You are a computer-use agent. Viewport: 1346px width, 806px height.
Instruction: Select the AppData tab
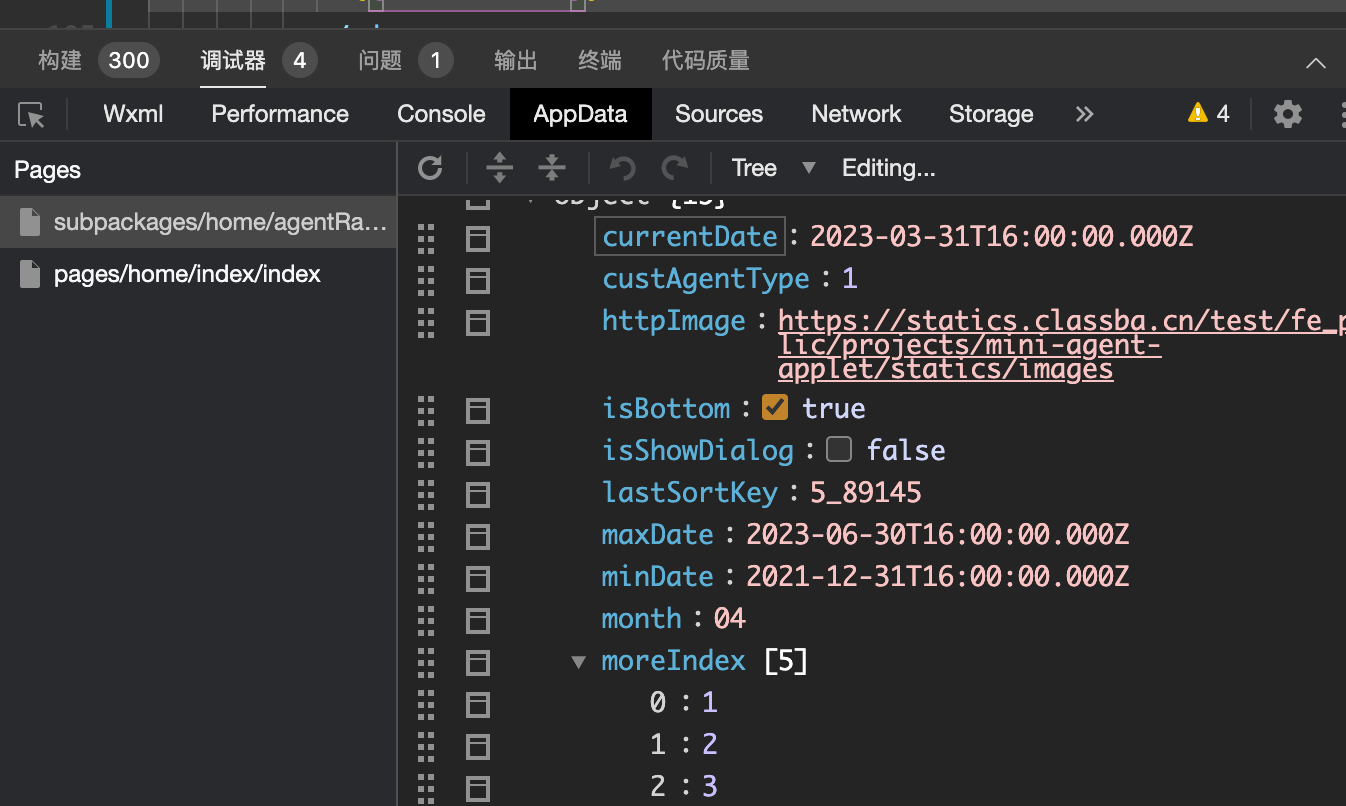(580, 114)
